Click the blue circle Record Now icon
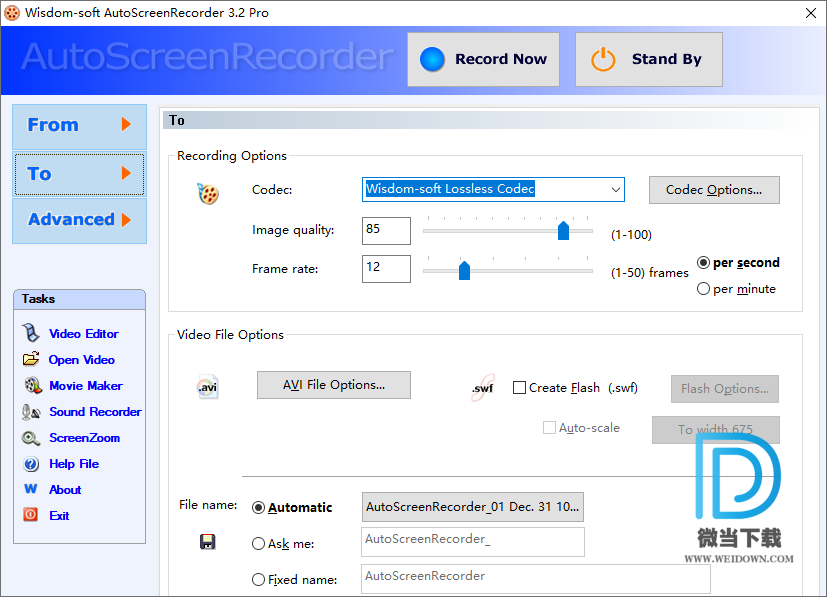The image size is (827, 597). tap(432, 59)
